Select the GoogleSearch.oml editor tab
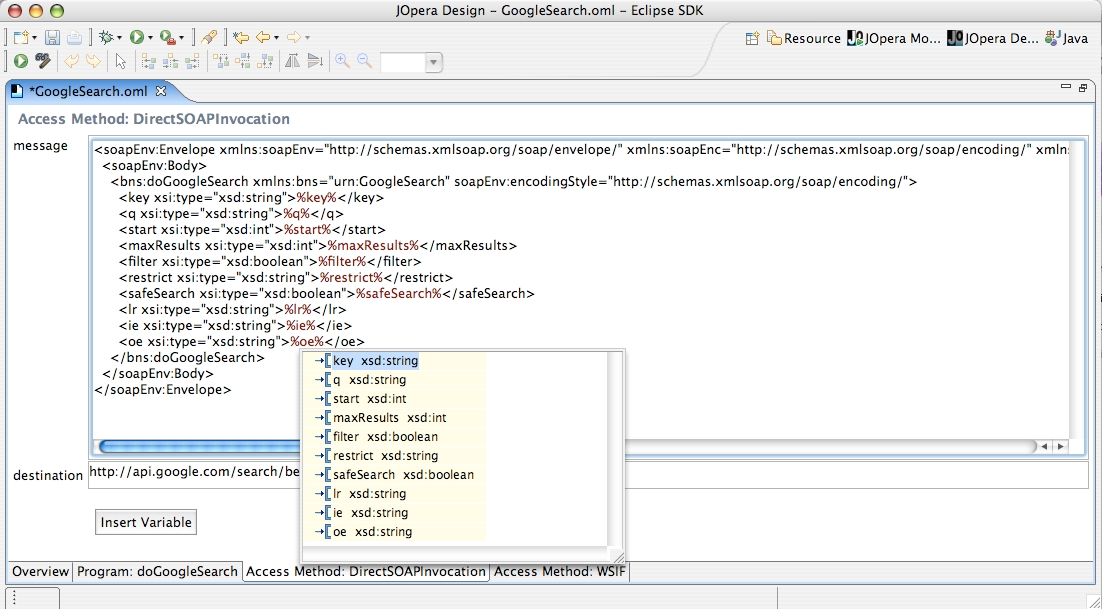The image size is (1102, 609). pyautogui.click(x=88, y=92)
